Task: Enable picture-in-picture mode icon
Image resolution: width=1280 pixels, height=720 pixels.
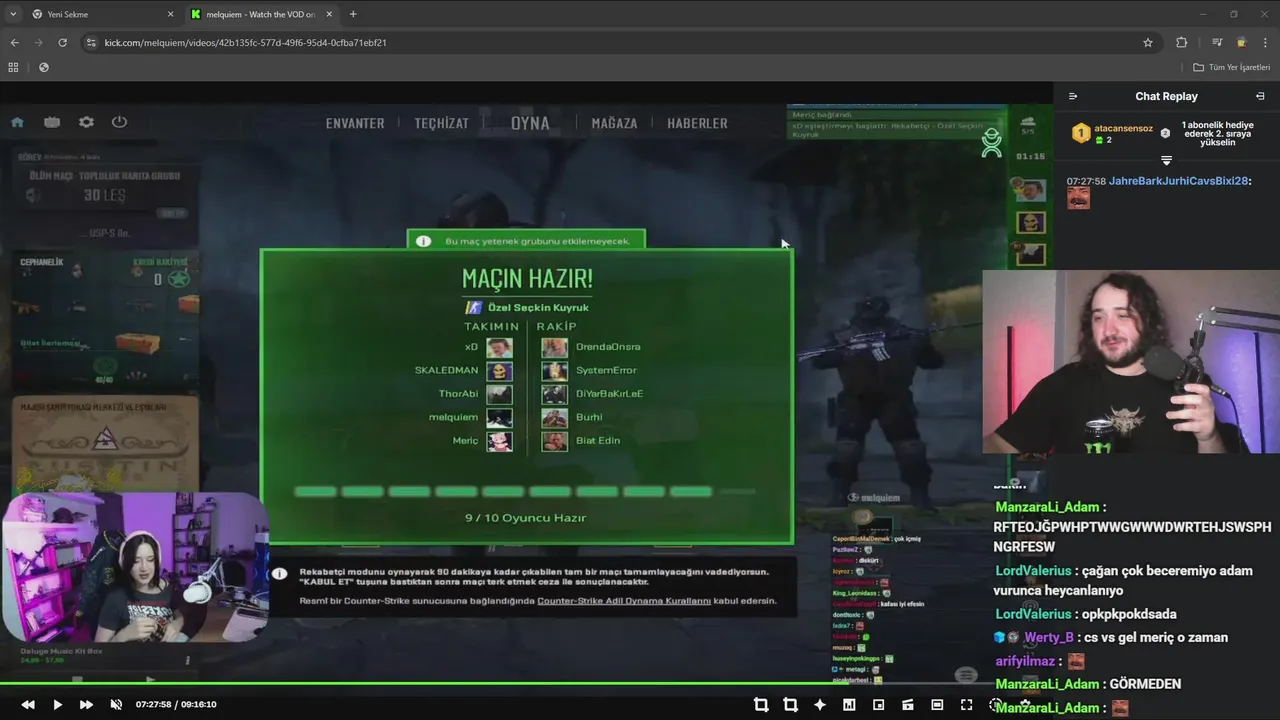Action: pos(878,705)
